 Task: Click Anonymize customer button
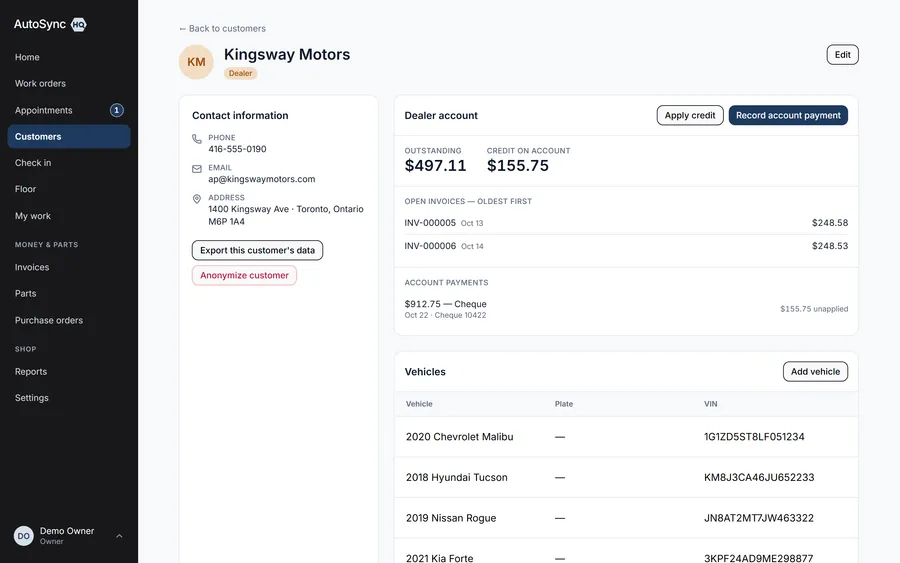(x=244, y=275)
